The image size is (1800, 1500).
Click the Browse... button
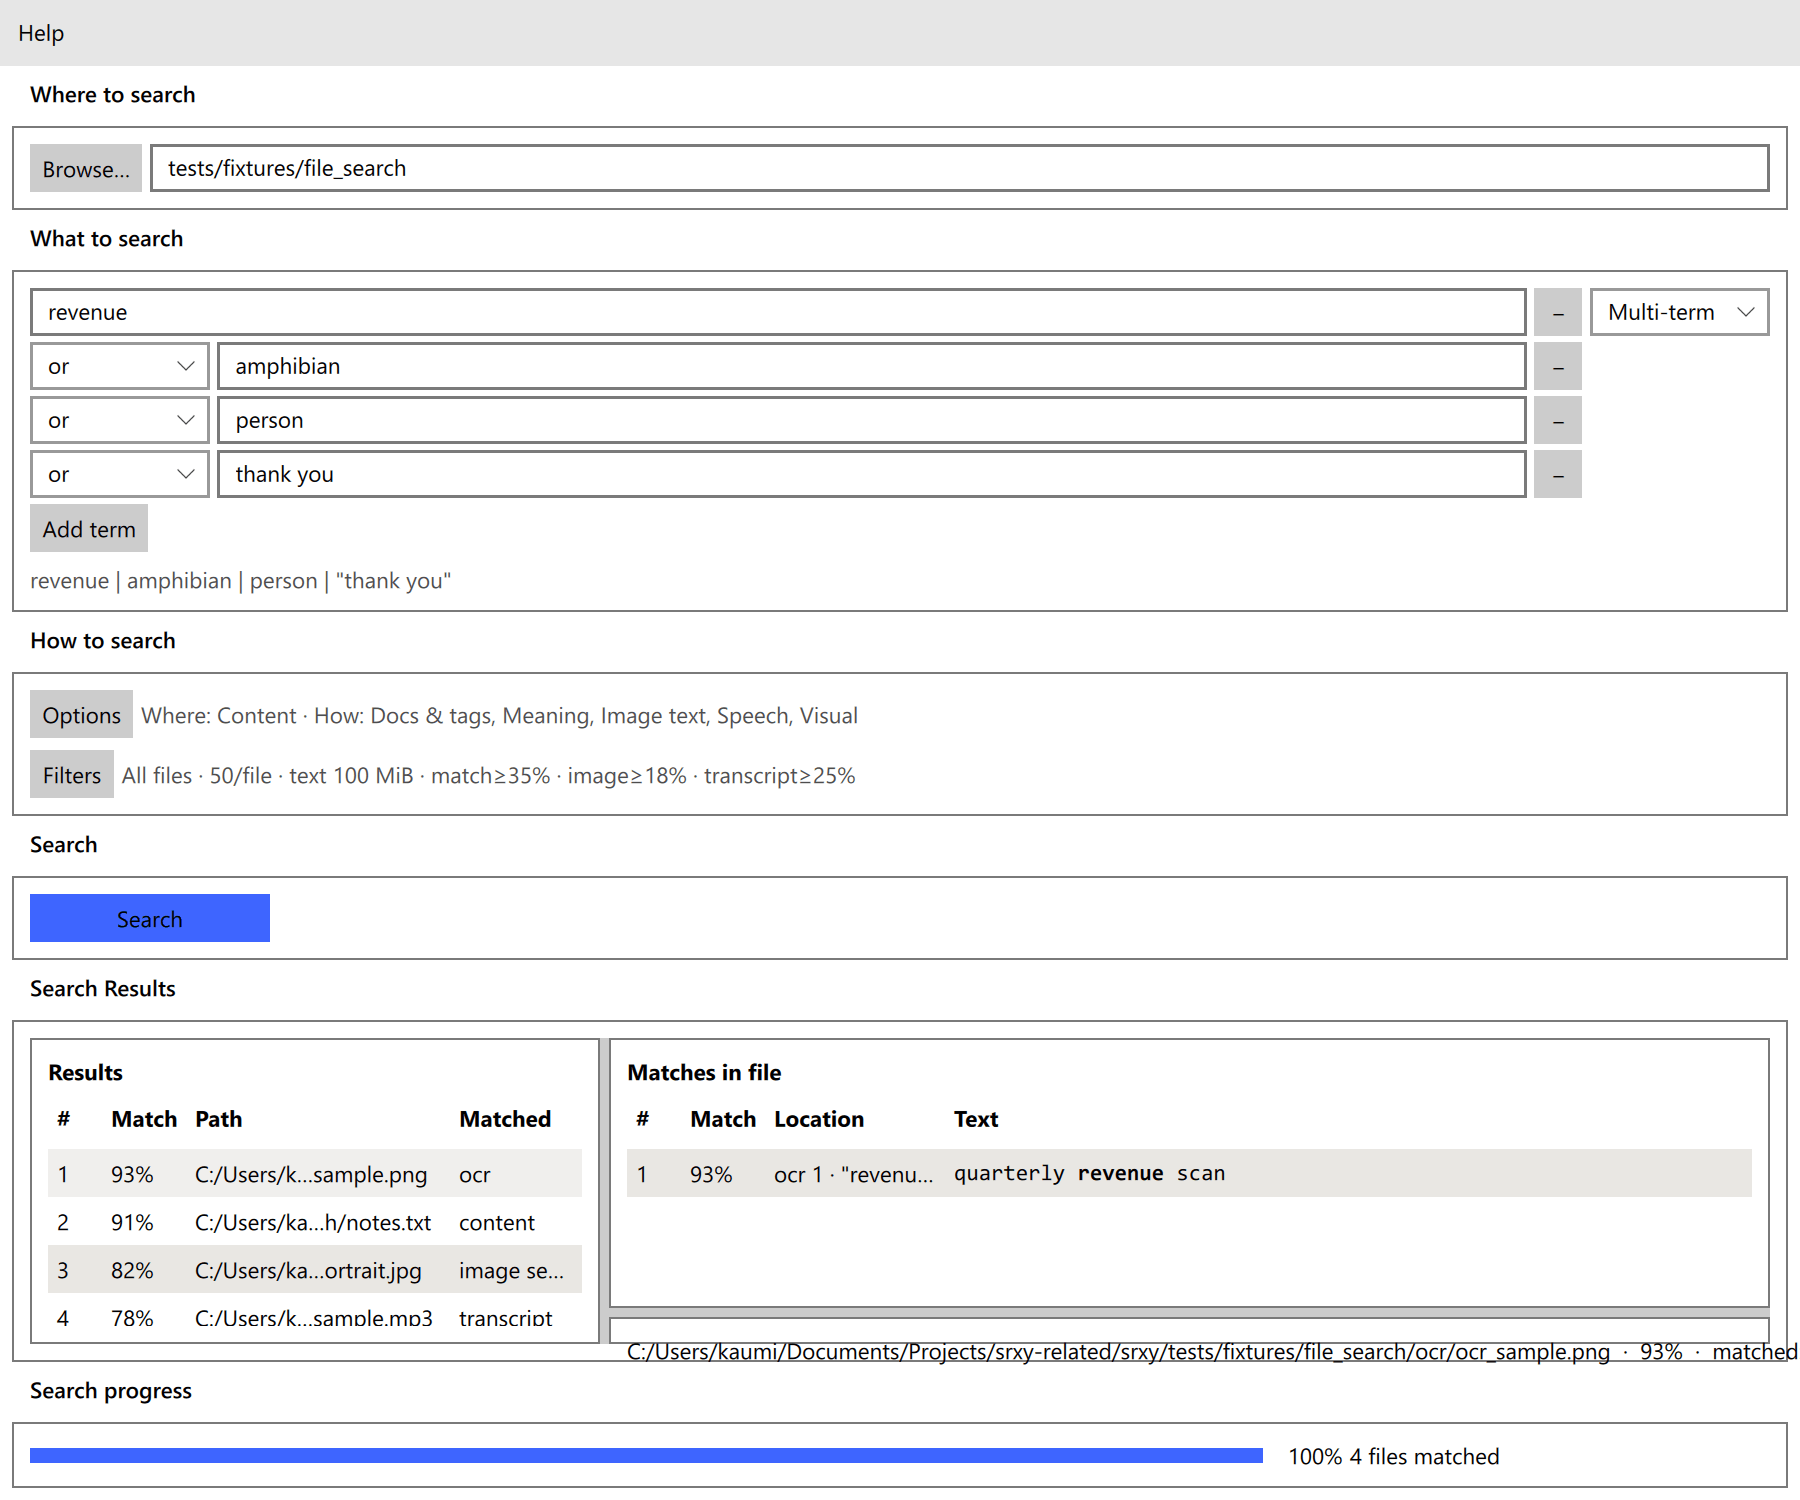pos(86,169)
